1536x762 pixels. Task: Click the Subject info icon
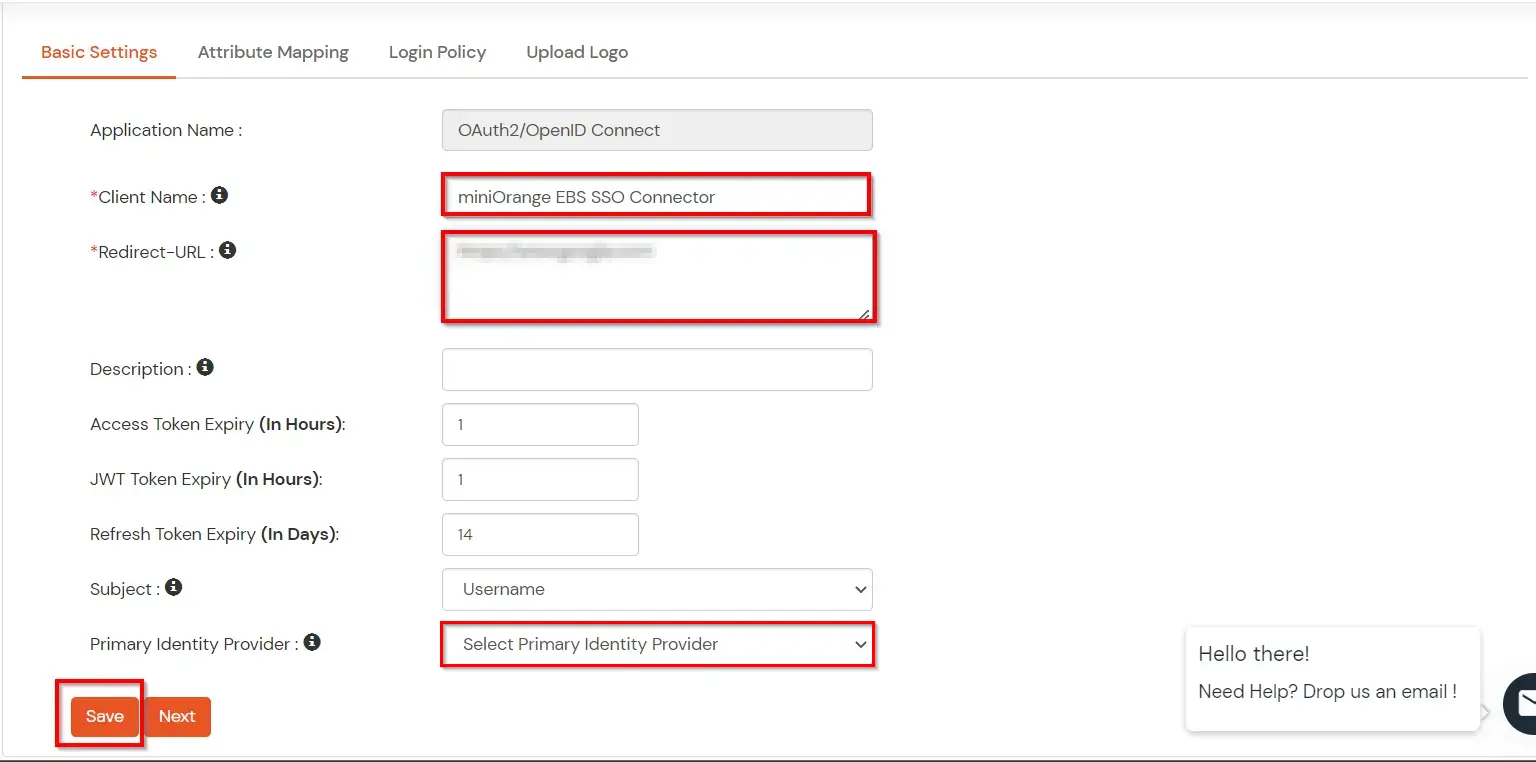(173, 588)
